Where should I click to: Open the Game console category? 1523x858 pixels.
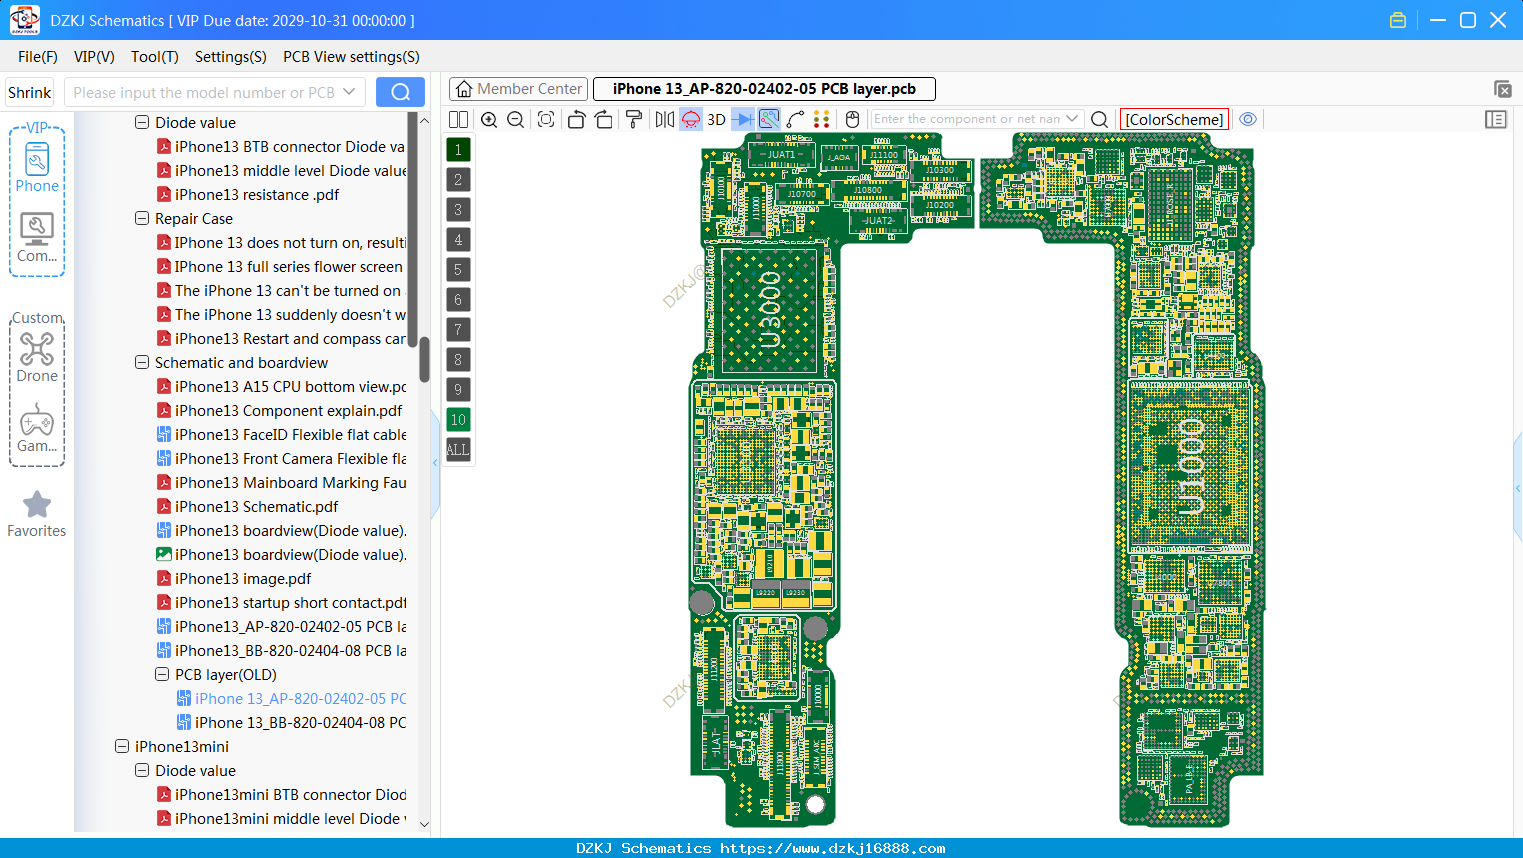point(37,428)
